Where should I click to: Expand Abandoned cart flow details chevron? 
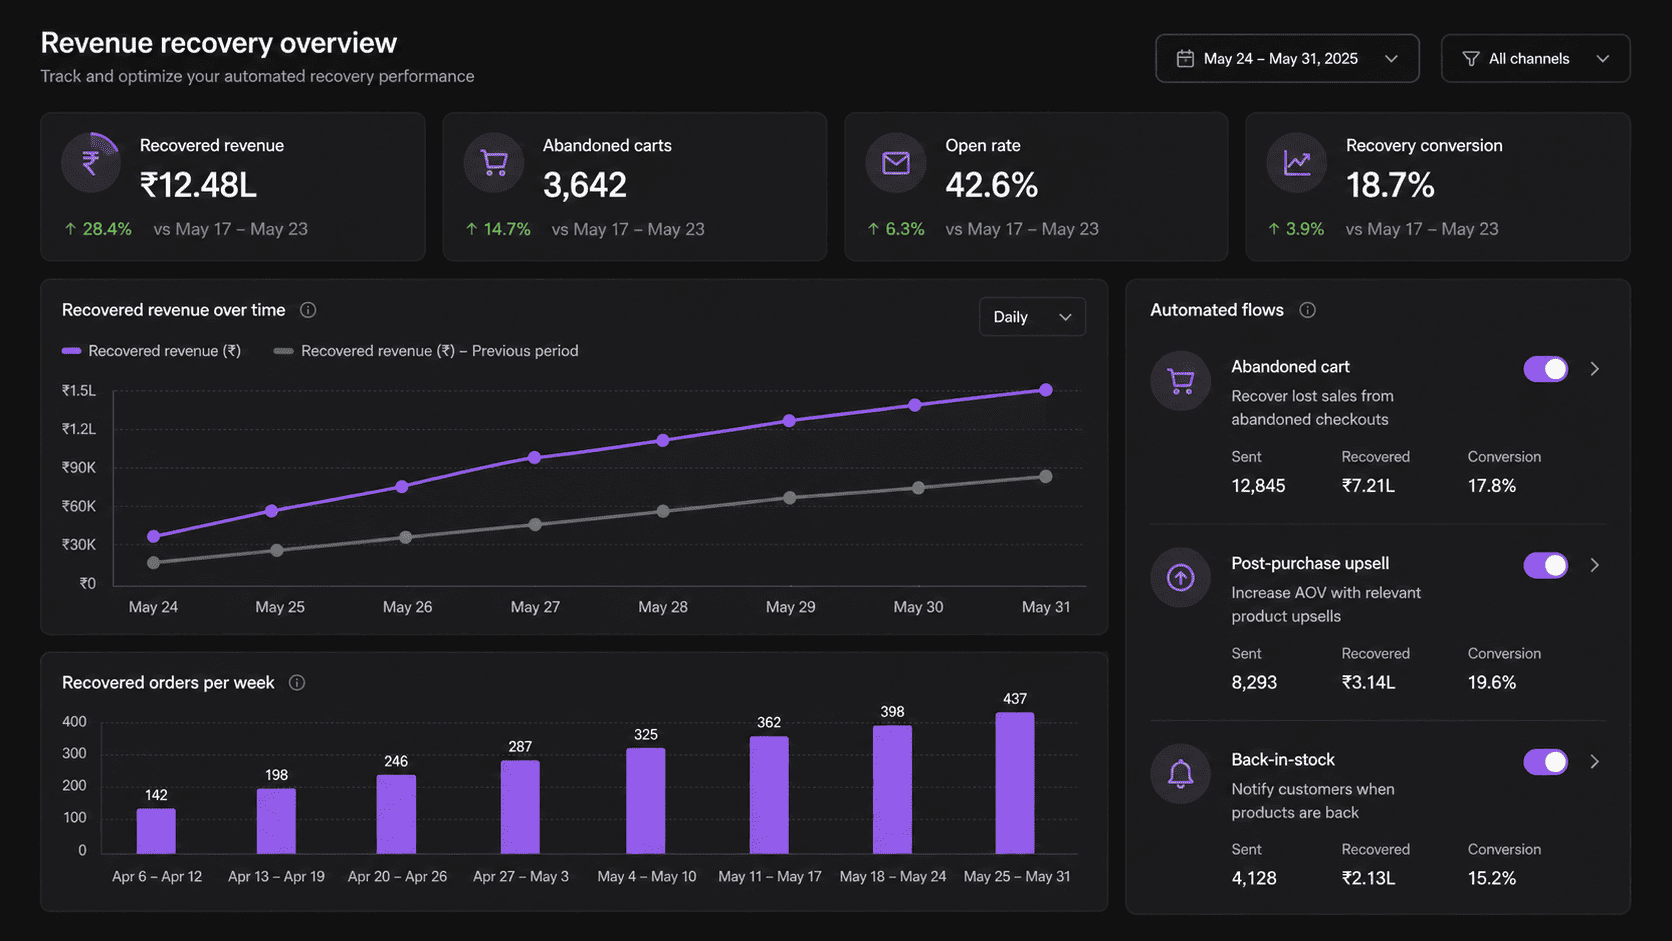pyautogui.click(x=1595, y=369)
